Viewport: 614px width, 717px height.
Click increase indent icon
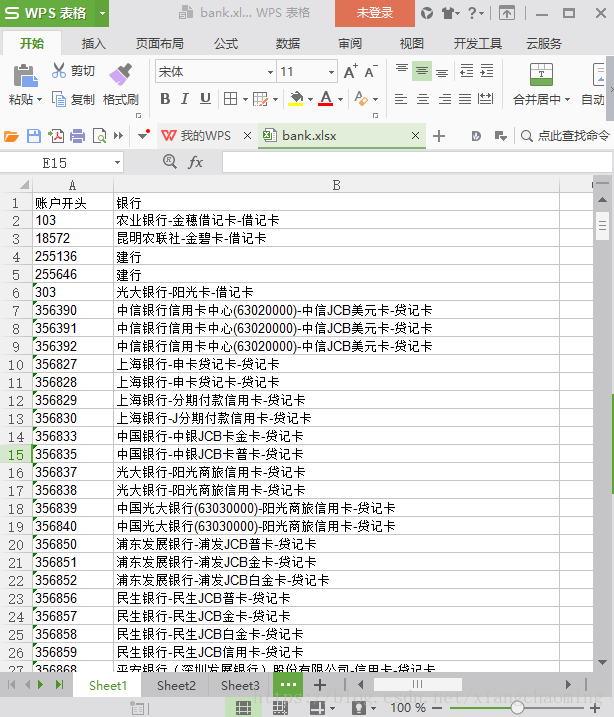pyautogui.click(x=486, y=72)
